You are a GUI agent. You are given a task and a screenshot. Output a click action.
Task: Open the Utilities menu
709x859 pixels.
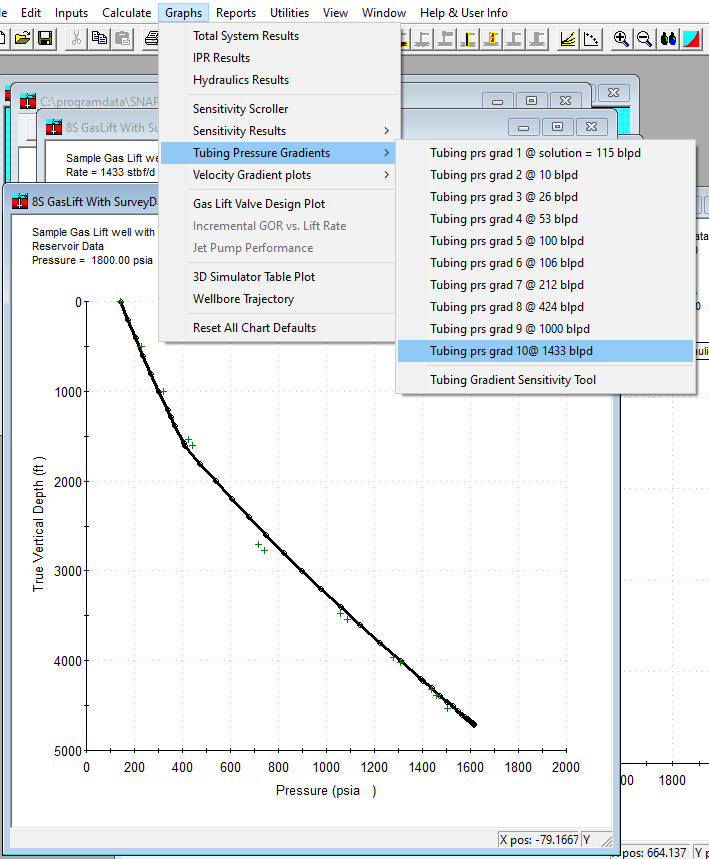pyautogui.click(x=289, y=13)
